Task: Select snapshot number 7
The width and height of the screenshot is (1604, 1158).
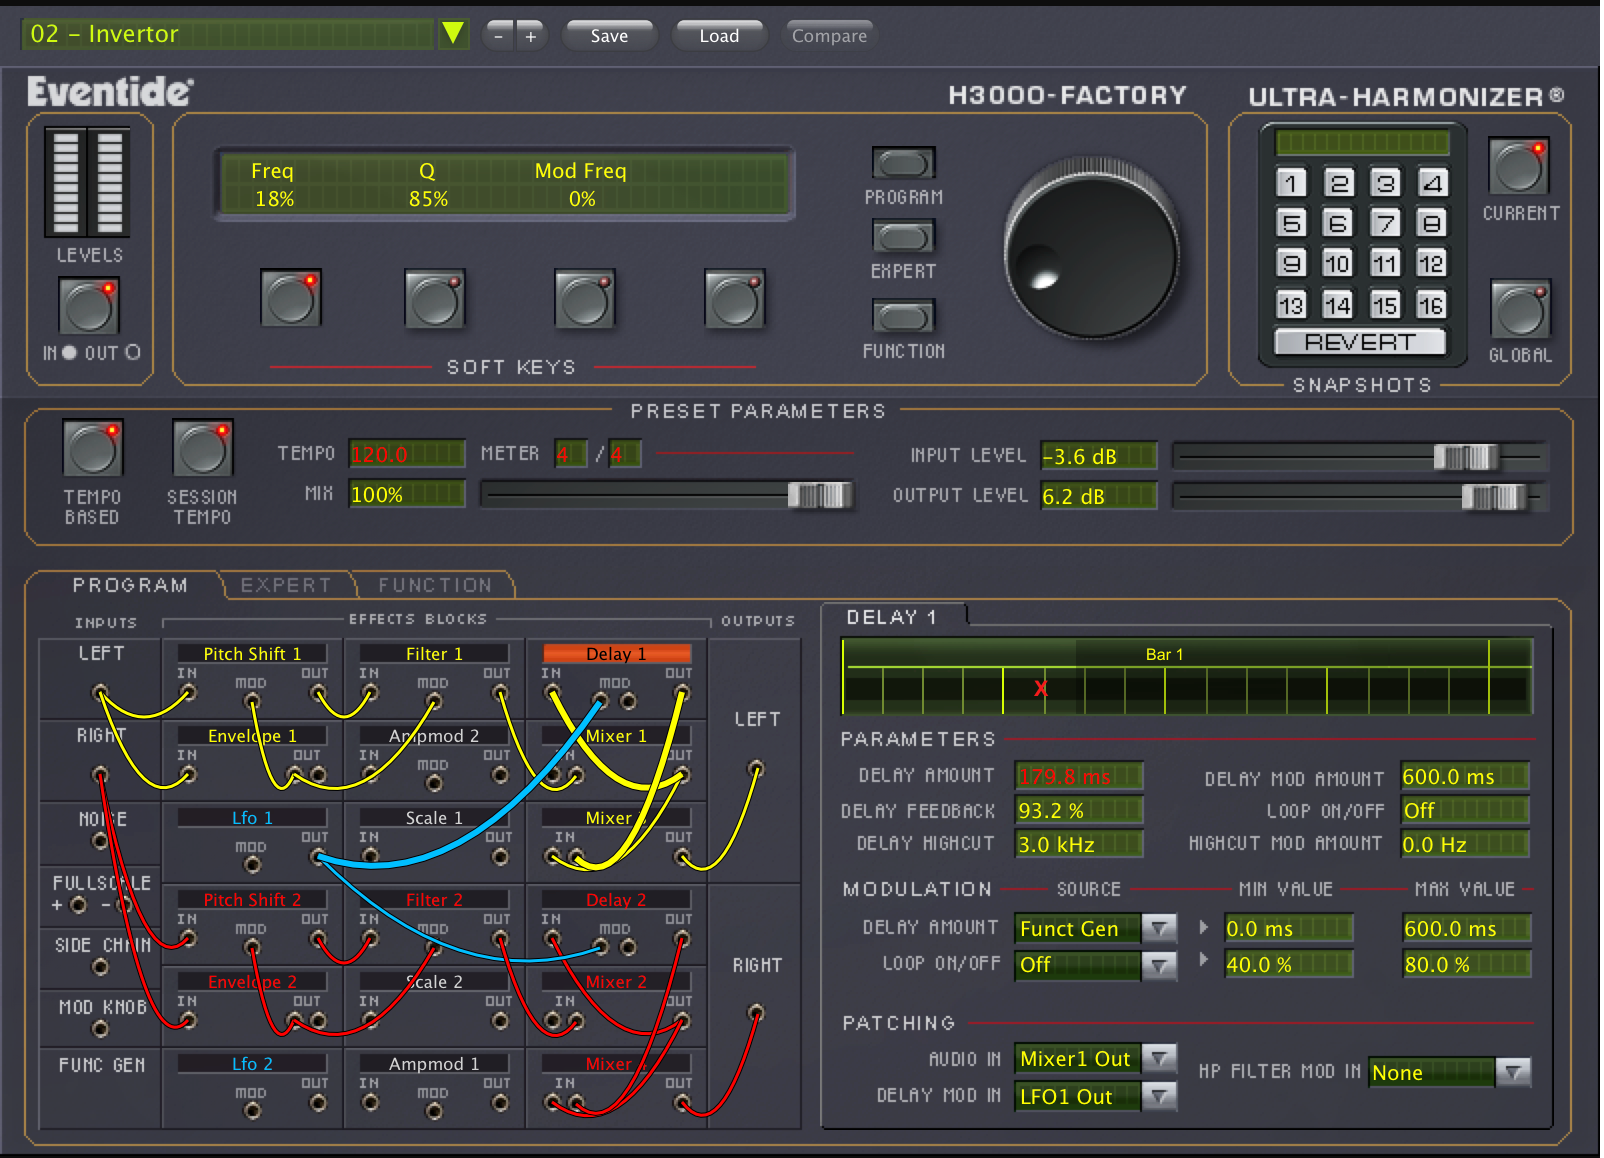Action: 1385,223
